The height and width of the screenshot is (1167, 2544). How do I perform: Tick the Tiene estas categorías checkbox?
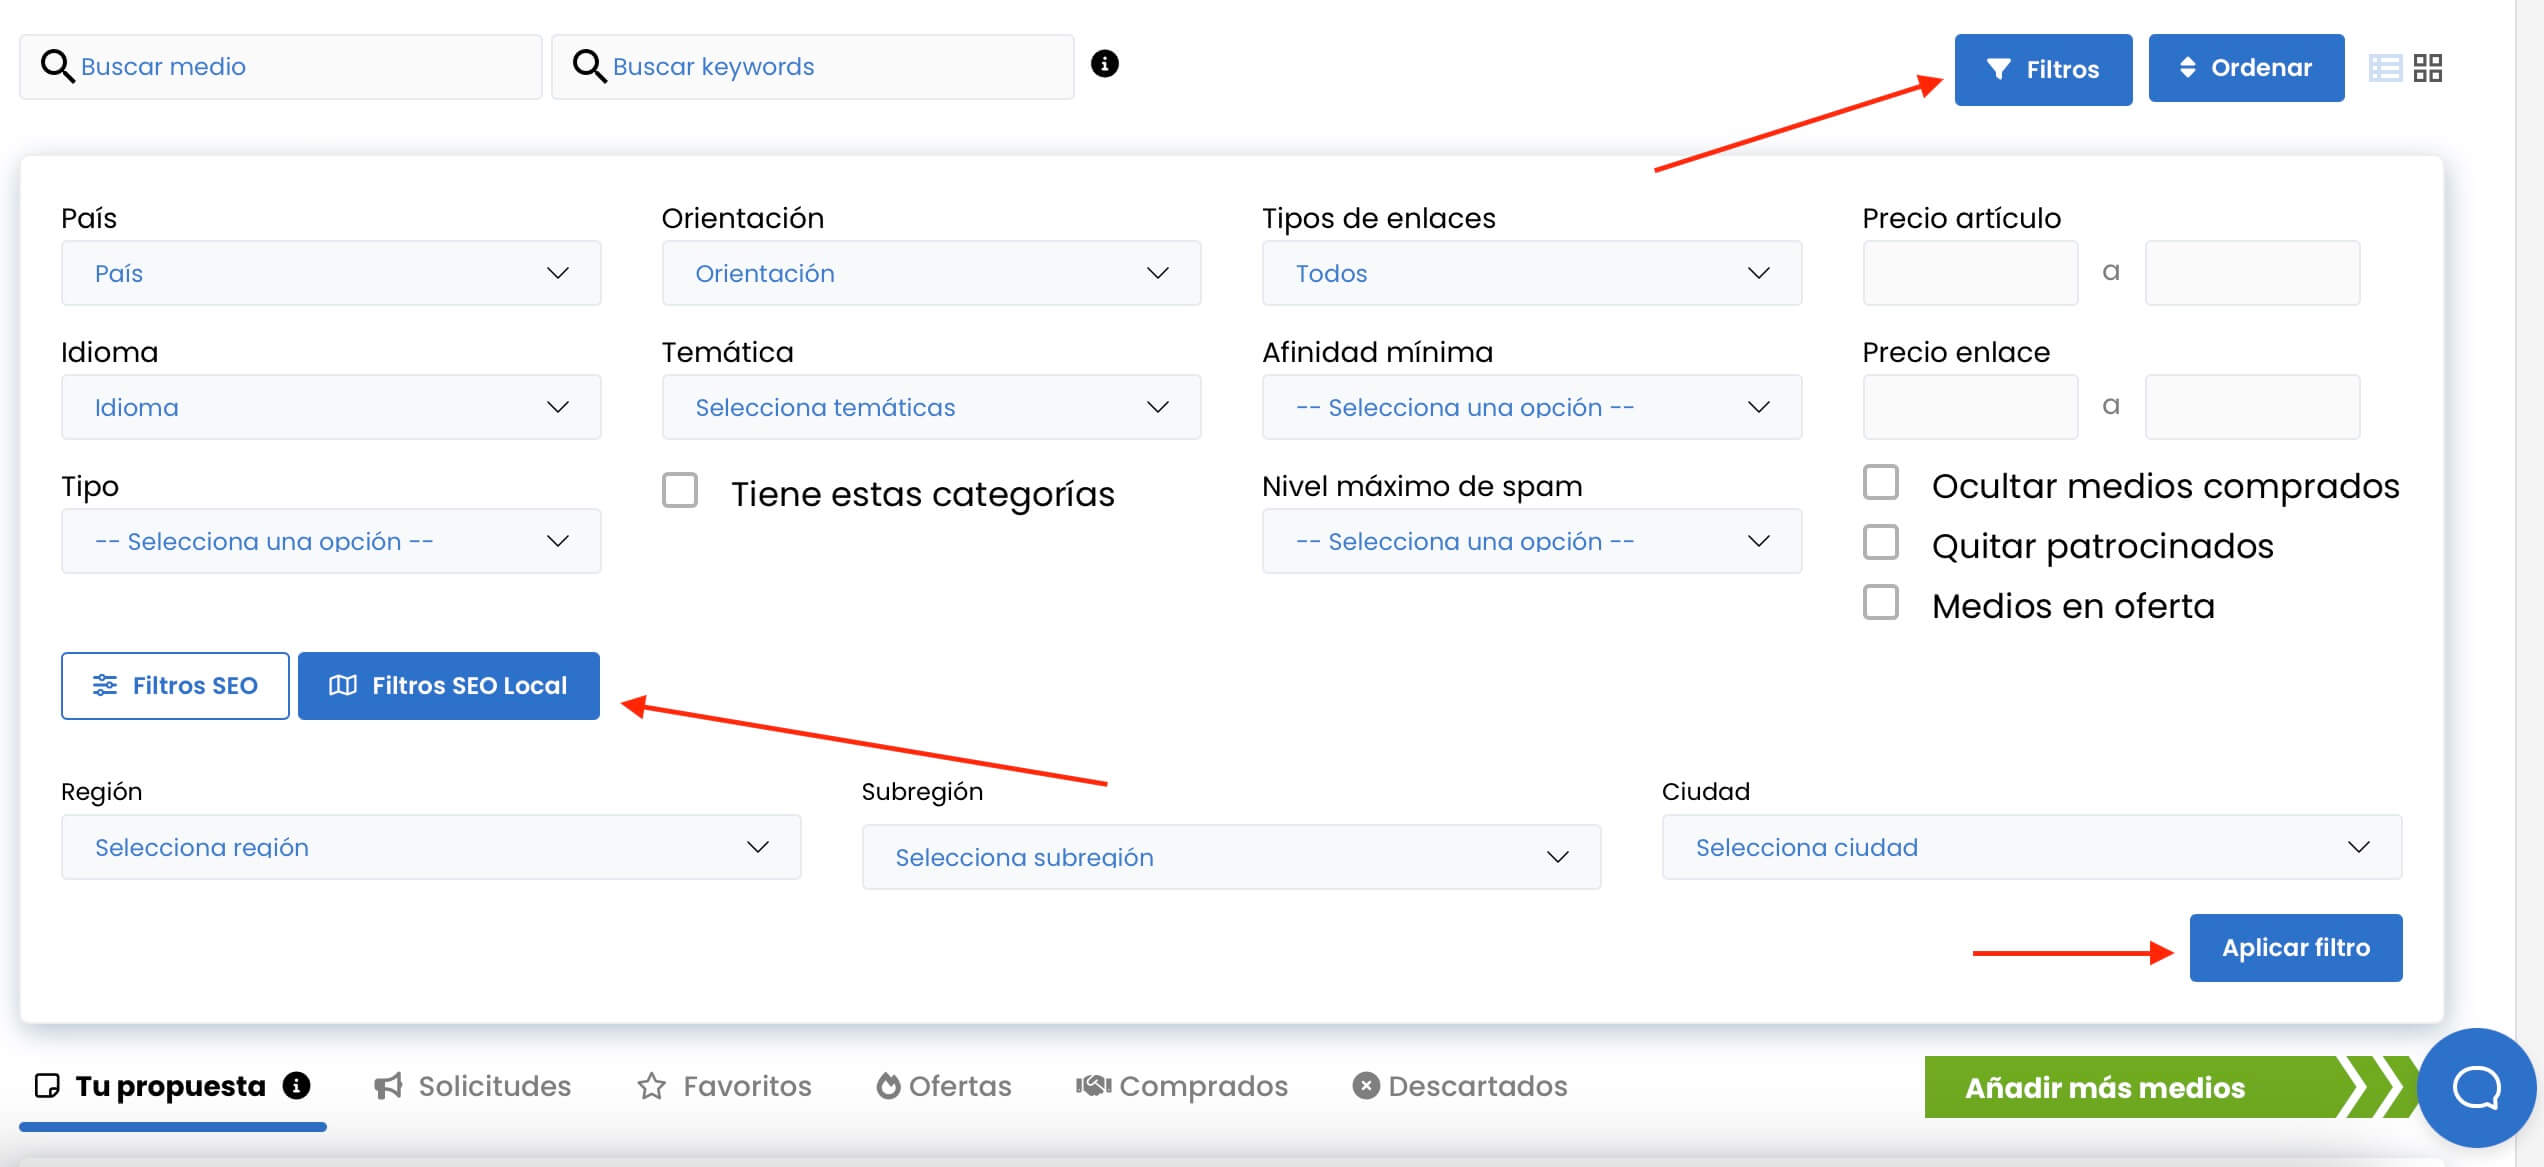click(x=680, y=491)
